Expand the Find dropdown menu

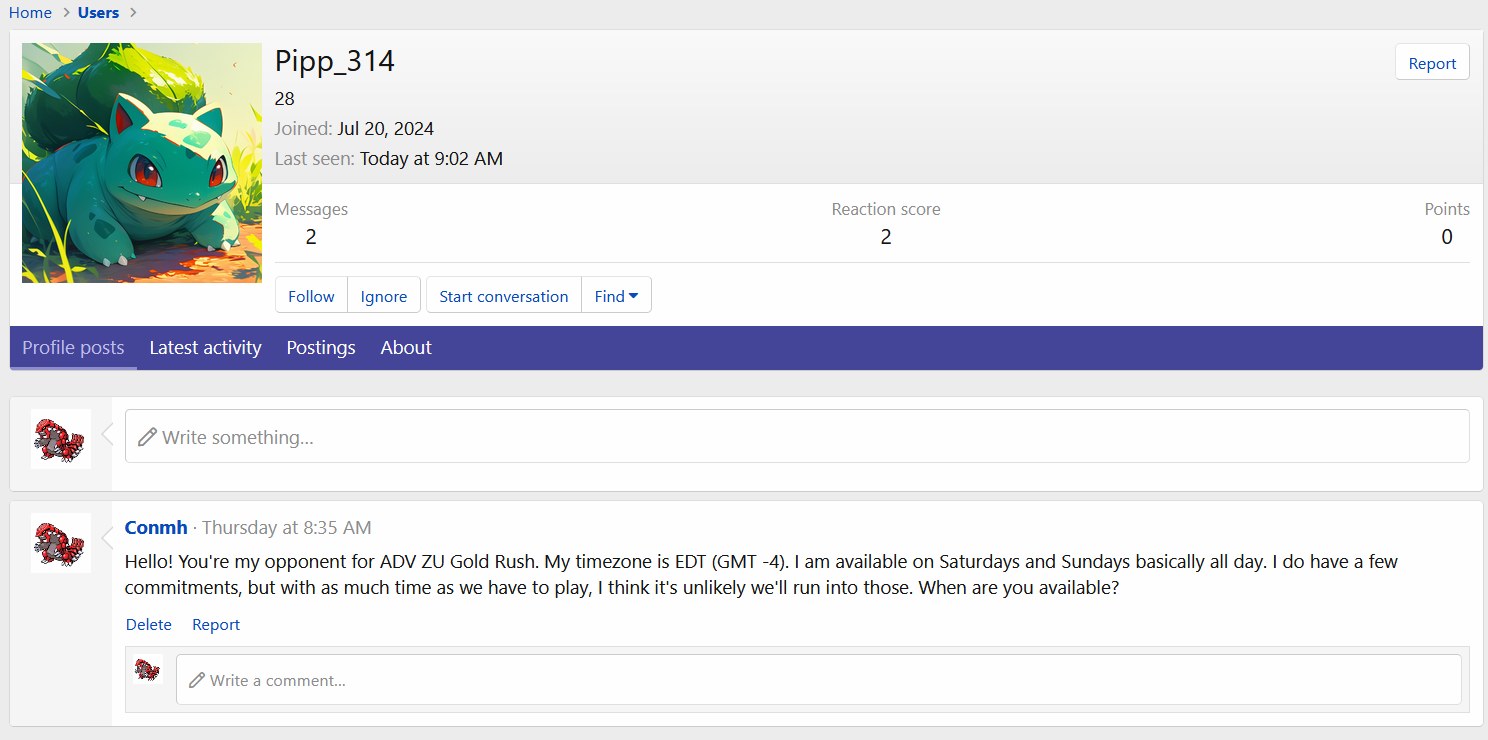click(616, 296)
